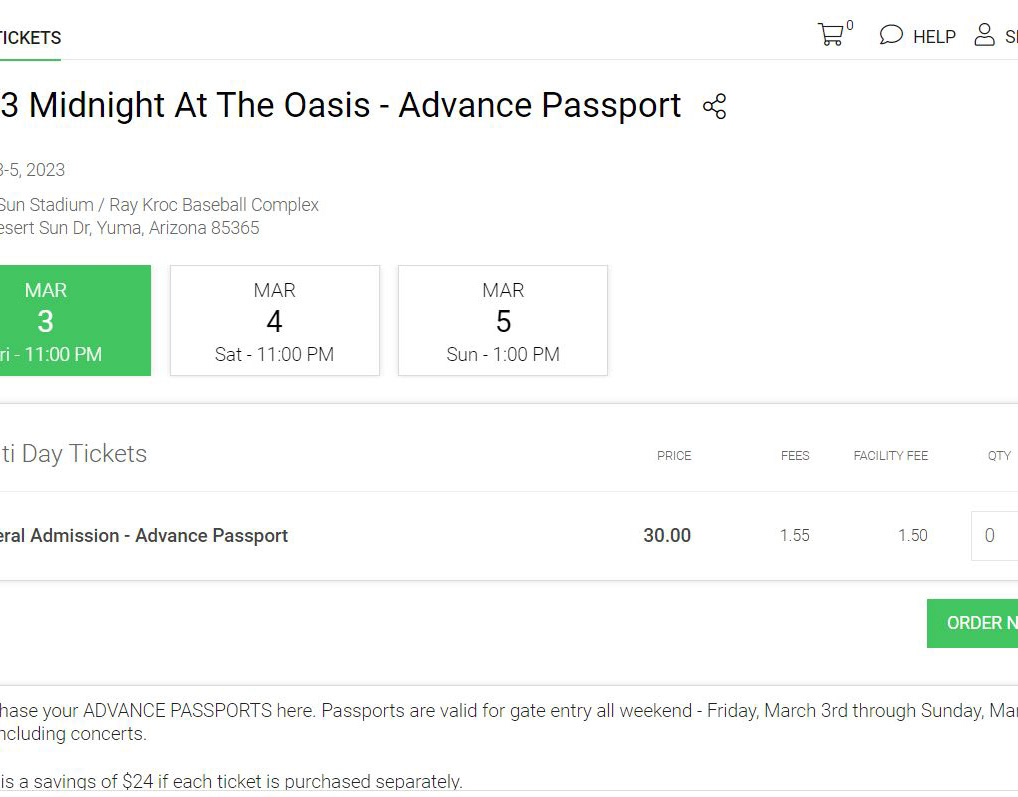This screenshot has height=797, width=1018.
Task: Open the shopping cart icon
Action: [830, 36]
